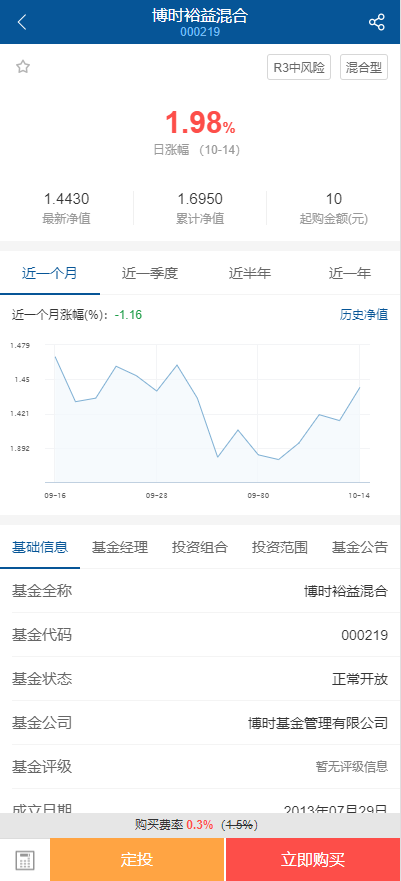Open the 基金经理 tab

click(120, 547)
